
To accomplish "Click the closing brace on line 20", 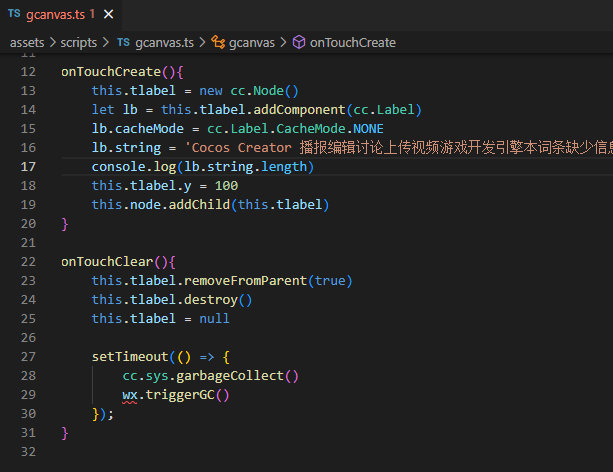I will point(65,224).
